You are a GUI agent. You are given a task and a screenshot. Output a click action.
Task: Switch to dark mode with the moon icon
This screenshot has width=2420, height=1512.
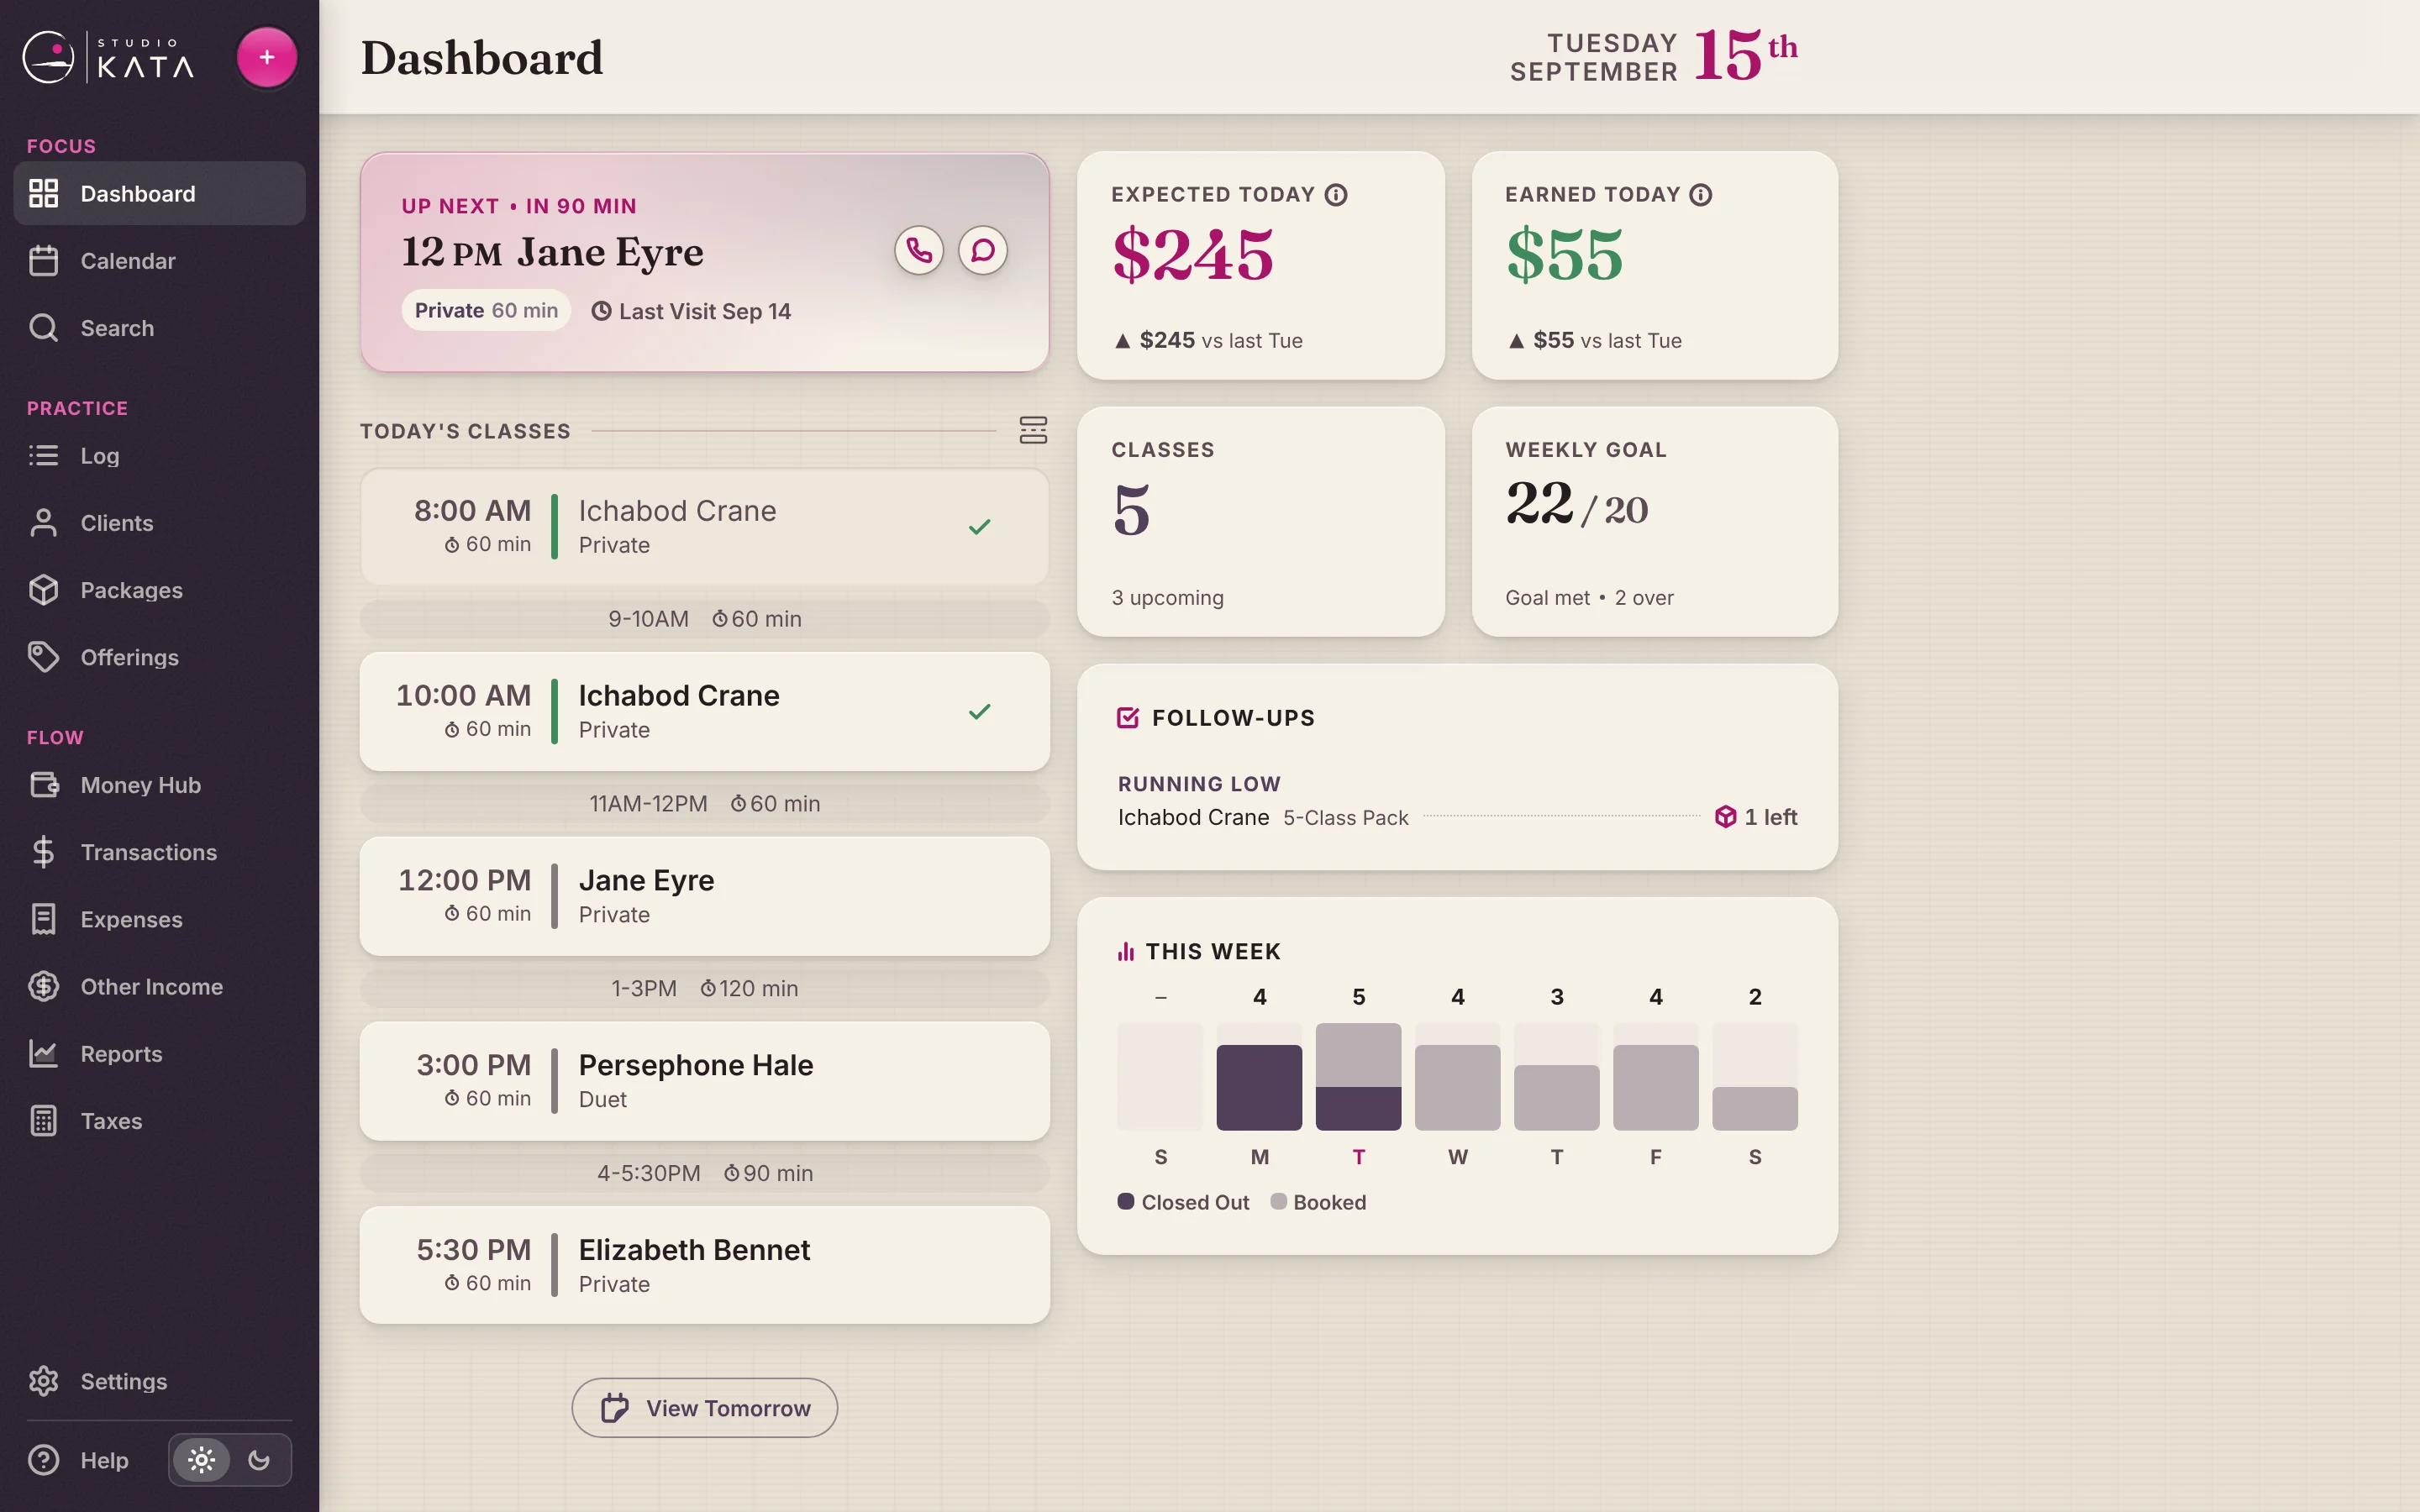[x=259, y=1460]
